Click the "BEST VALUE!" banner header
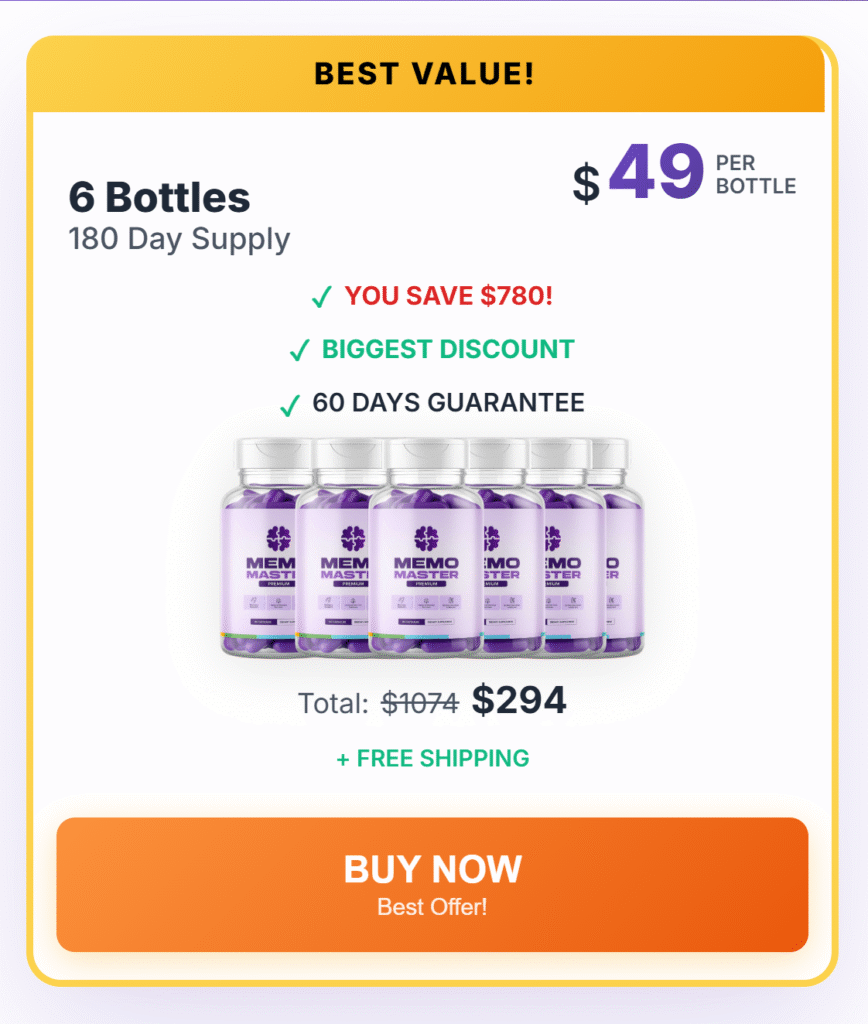 point(424,73)
